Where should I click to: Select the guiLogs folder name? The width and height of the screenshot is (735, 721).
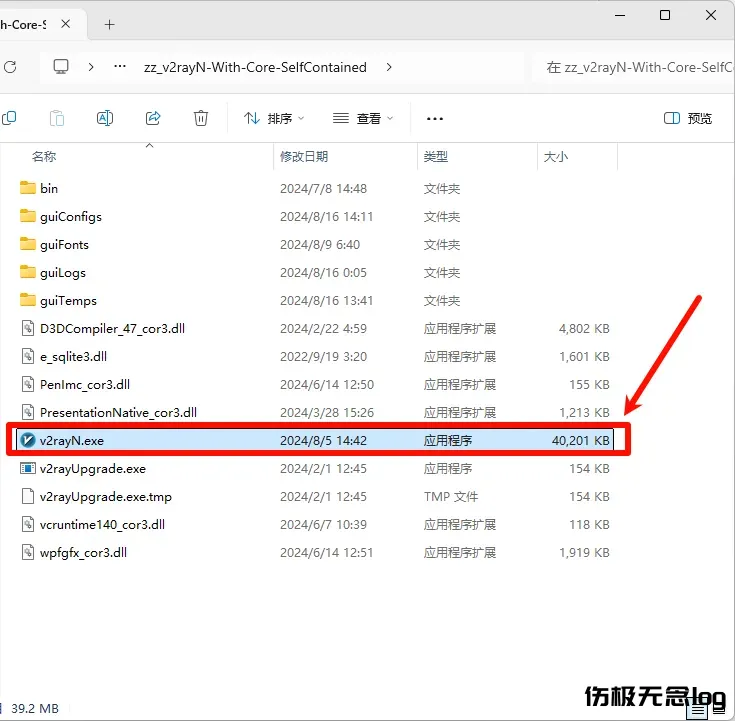click(x=63, y=272)
